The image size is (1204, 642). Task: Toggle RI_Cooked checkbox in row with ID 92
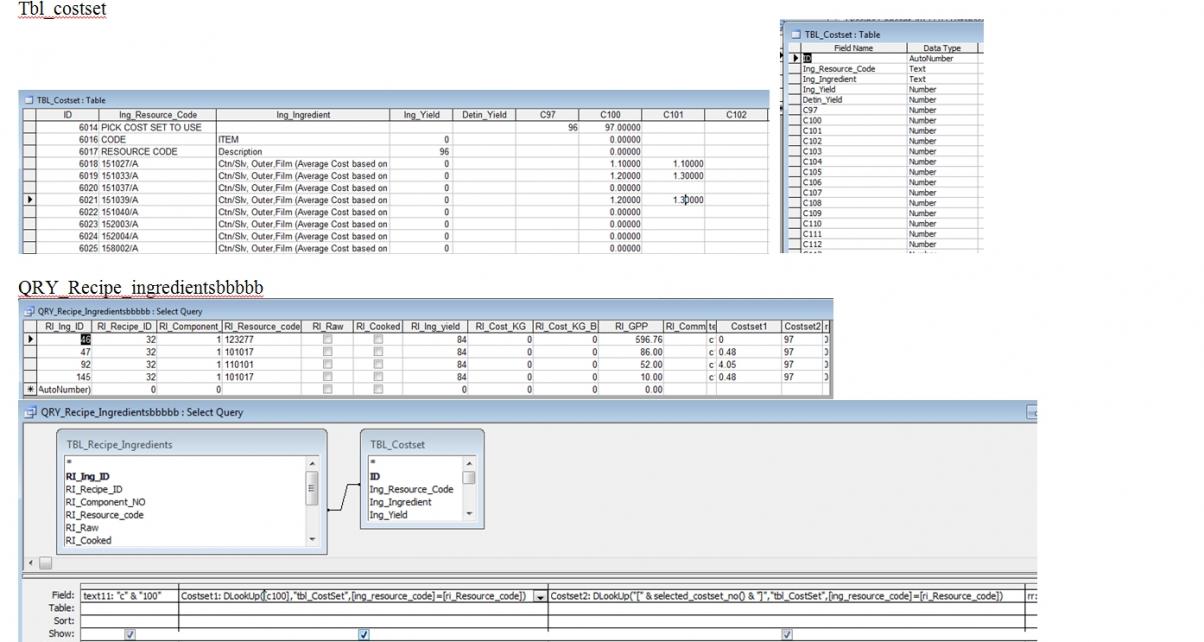pyautogui.click(x=377, y=365)
